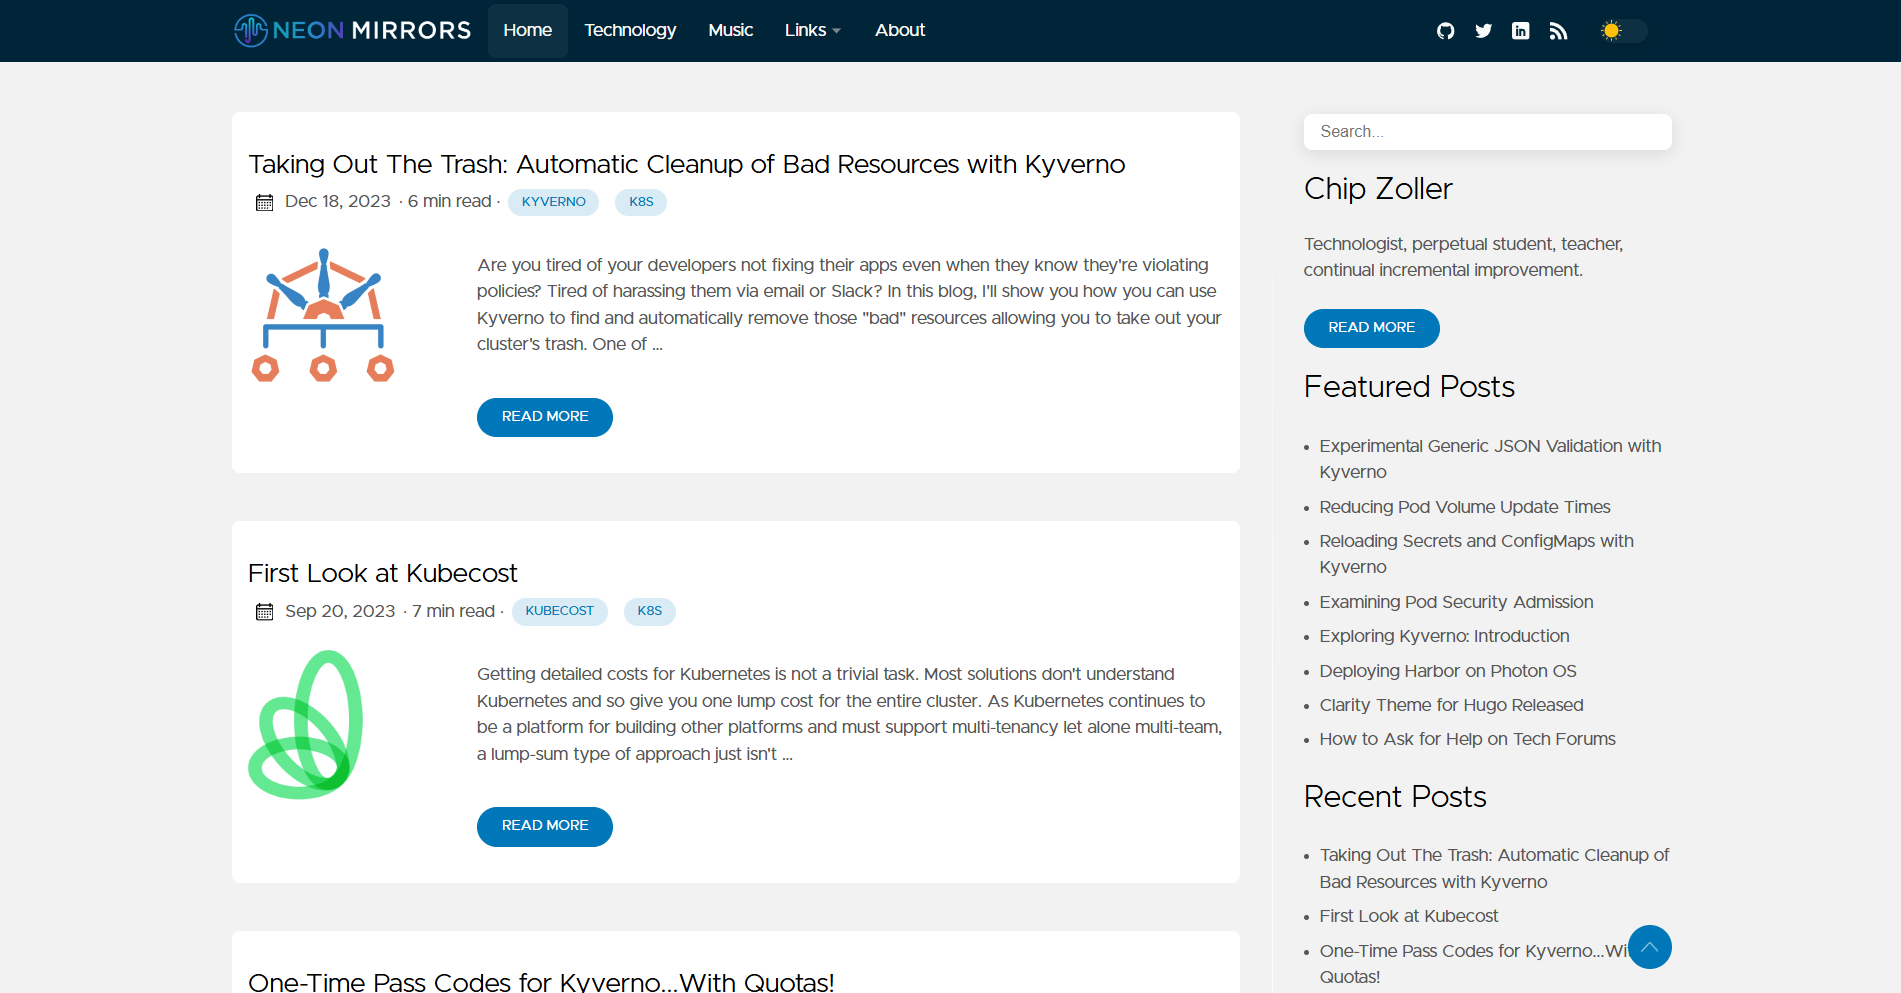Open the First Look at Kubecost post title

tap(383, 573)
